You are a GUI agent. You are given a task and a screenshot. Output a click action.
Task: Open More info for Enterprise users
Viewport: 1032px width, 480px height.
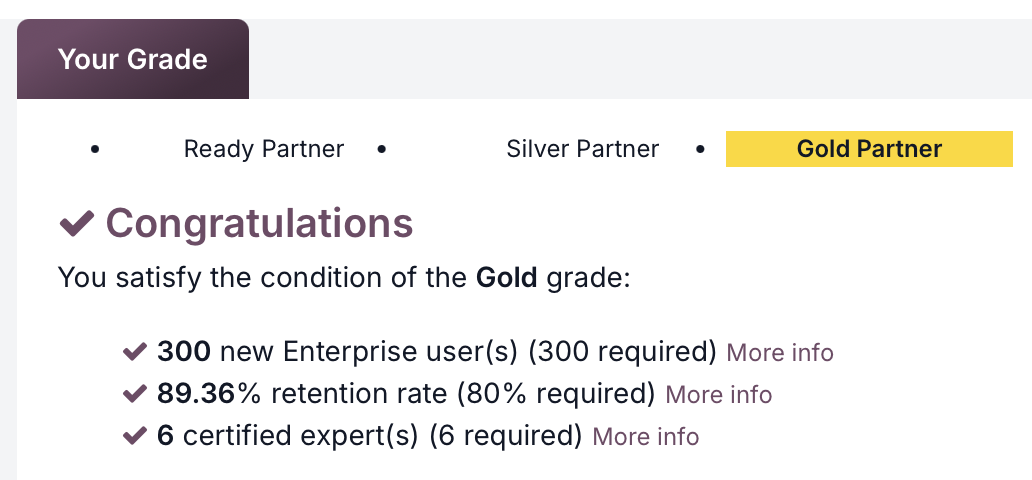779,352
